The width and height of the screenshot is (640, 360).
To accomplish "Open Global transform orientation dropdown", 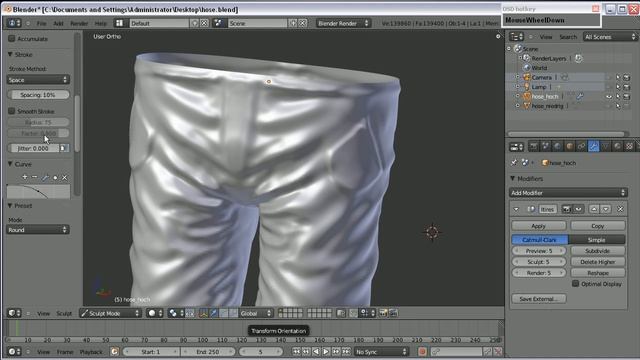I will pos(256,313).
